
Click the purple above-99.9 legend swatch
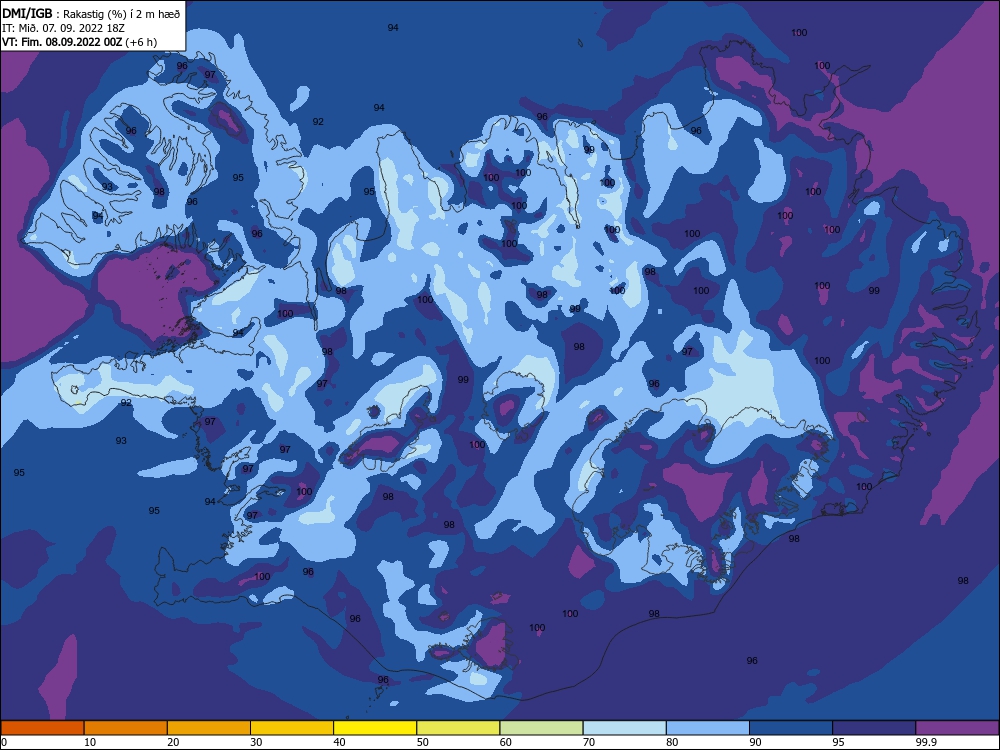(958, 728)
